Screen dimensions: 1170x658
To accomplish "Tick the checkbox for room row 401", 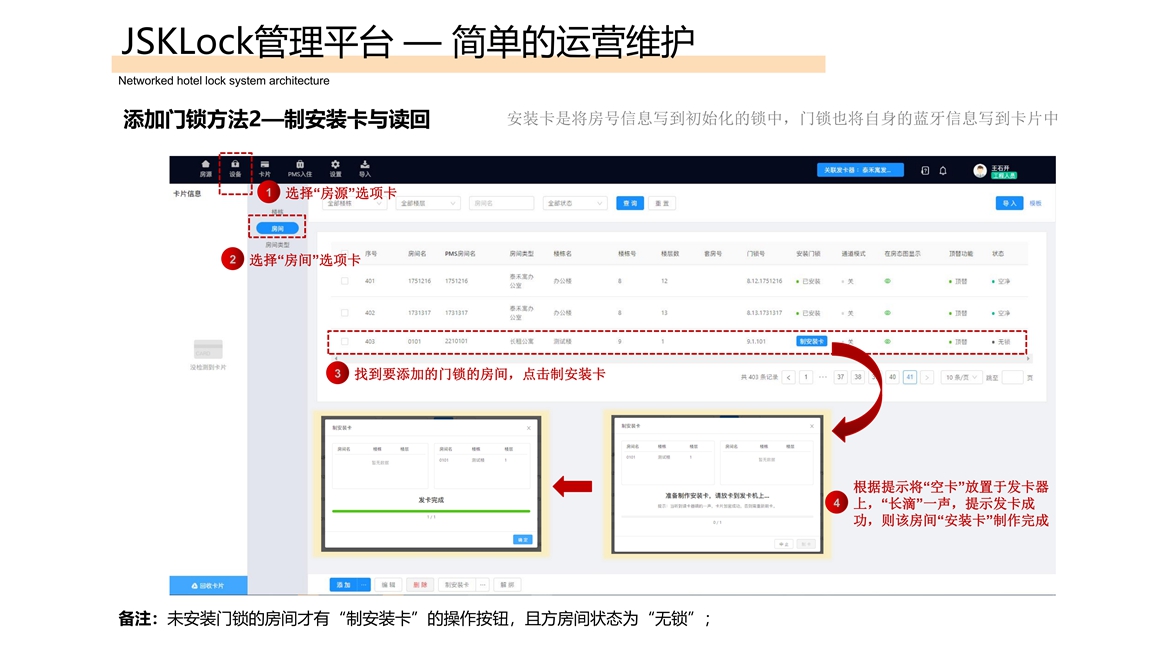I will pos(345,282).
